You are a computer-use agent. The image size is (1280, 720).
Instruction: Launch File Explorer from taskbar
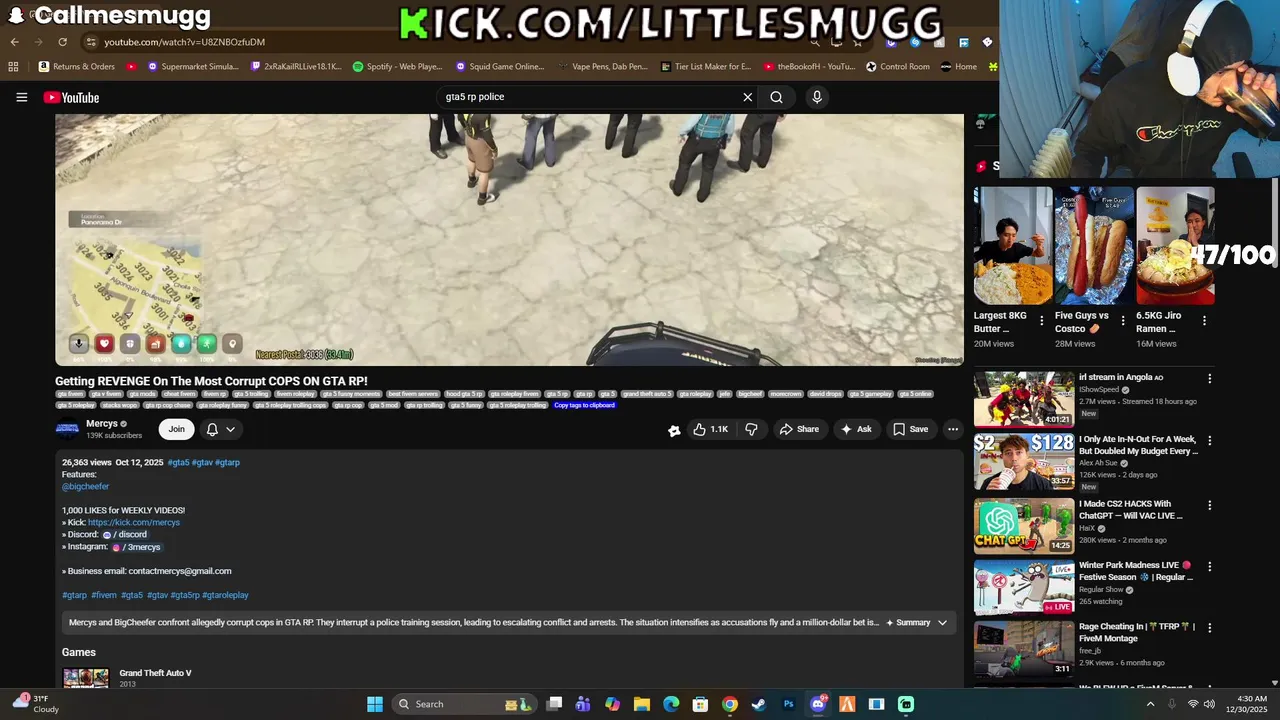pos(642,704)
